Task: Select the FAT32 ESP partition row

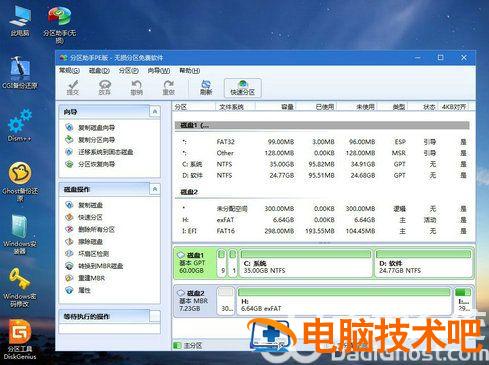Action: [322, 142]
